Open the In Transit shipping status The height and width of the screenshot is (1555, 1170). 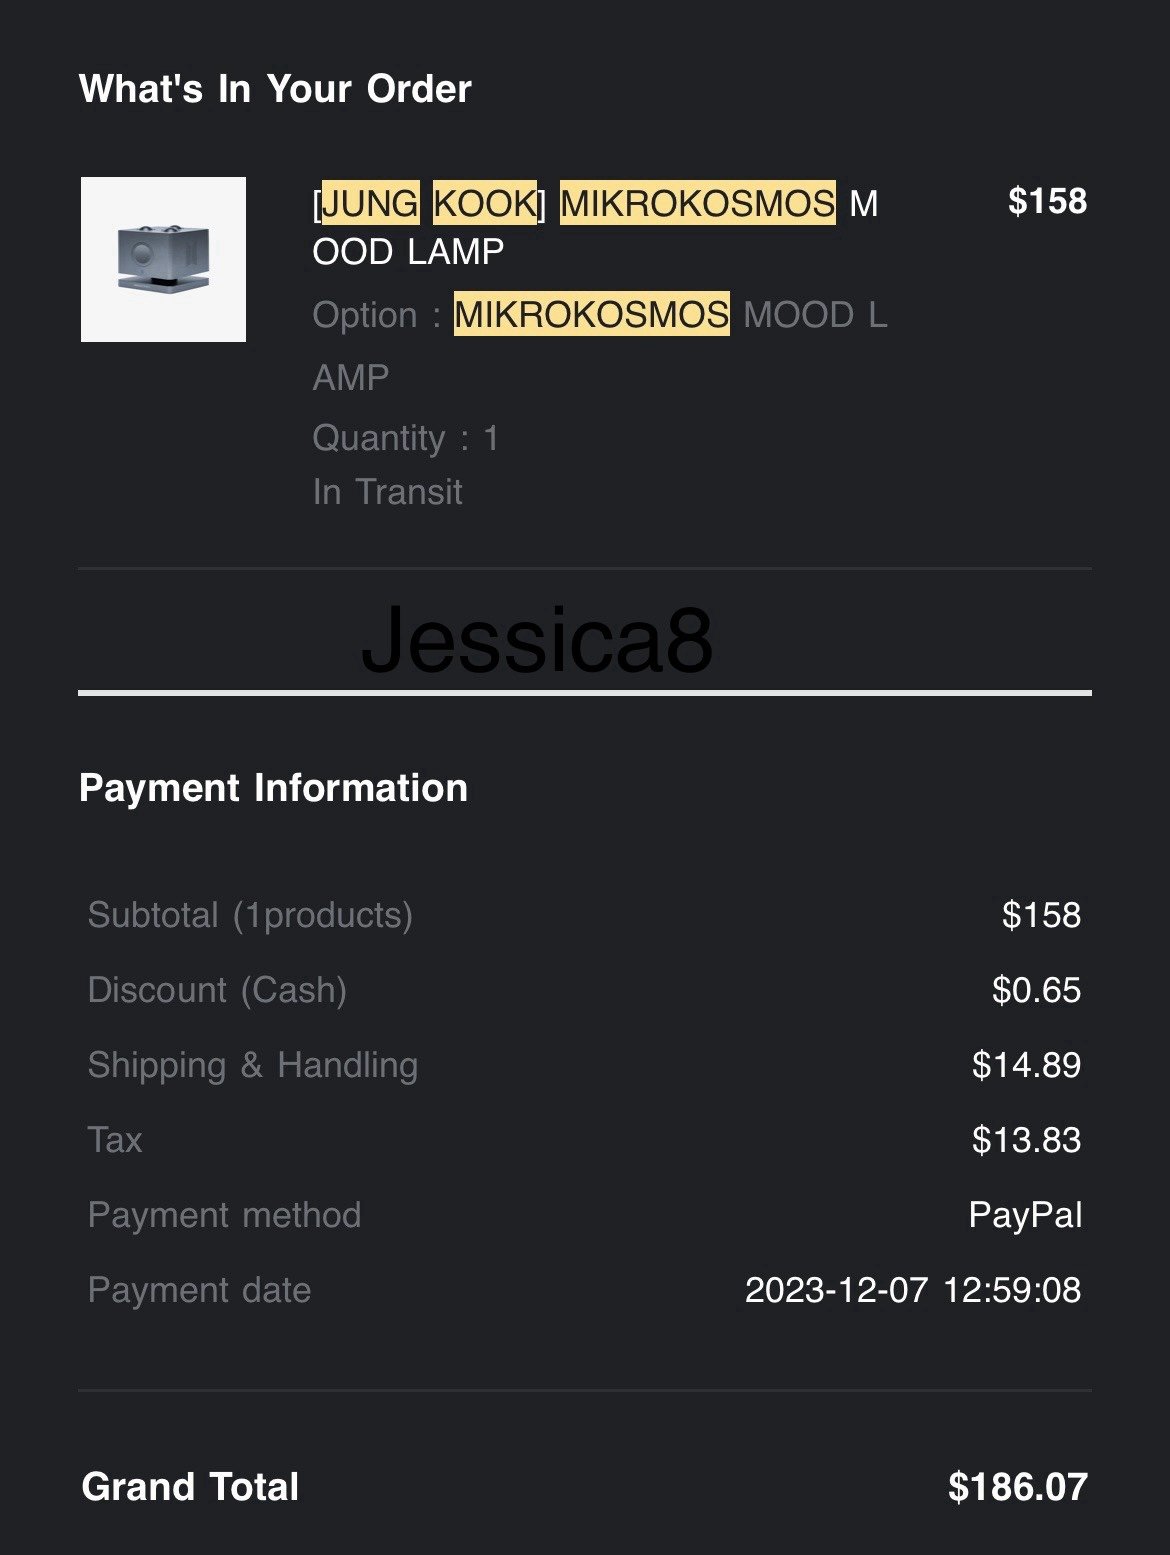(387, 492)
